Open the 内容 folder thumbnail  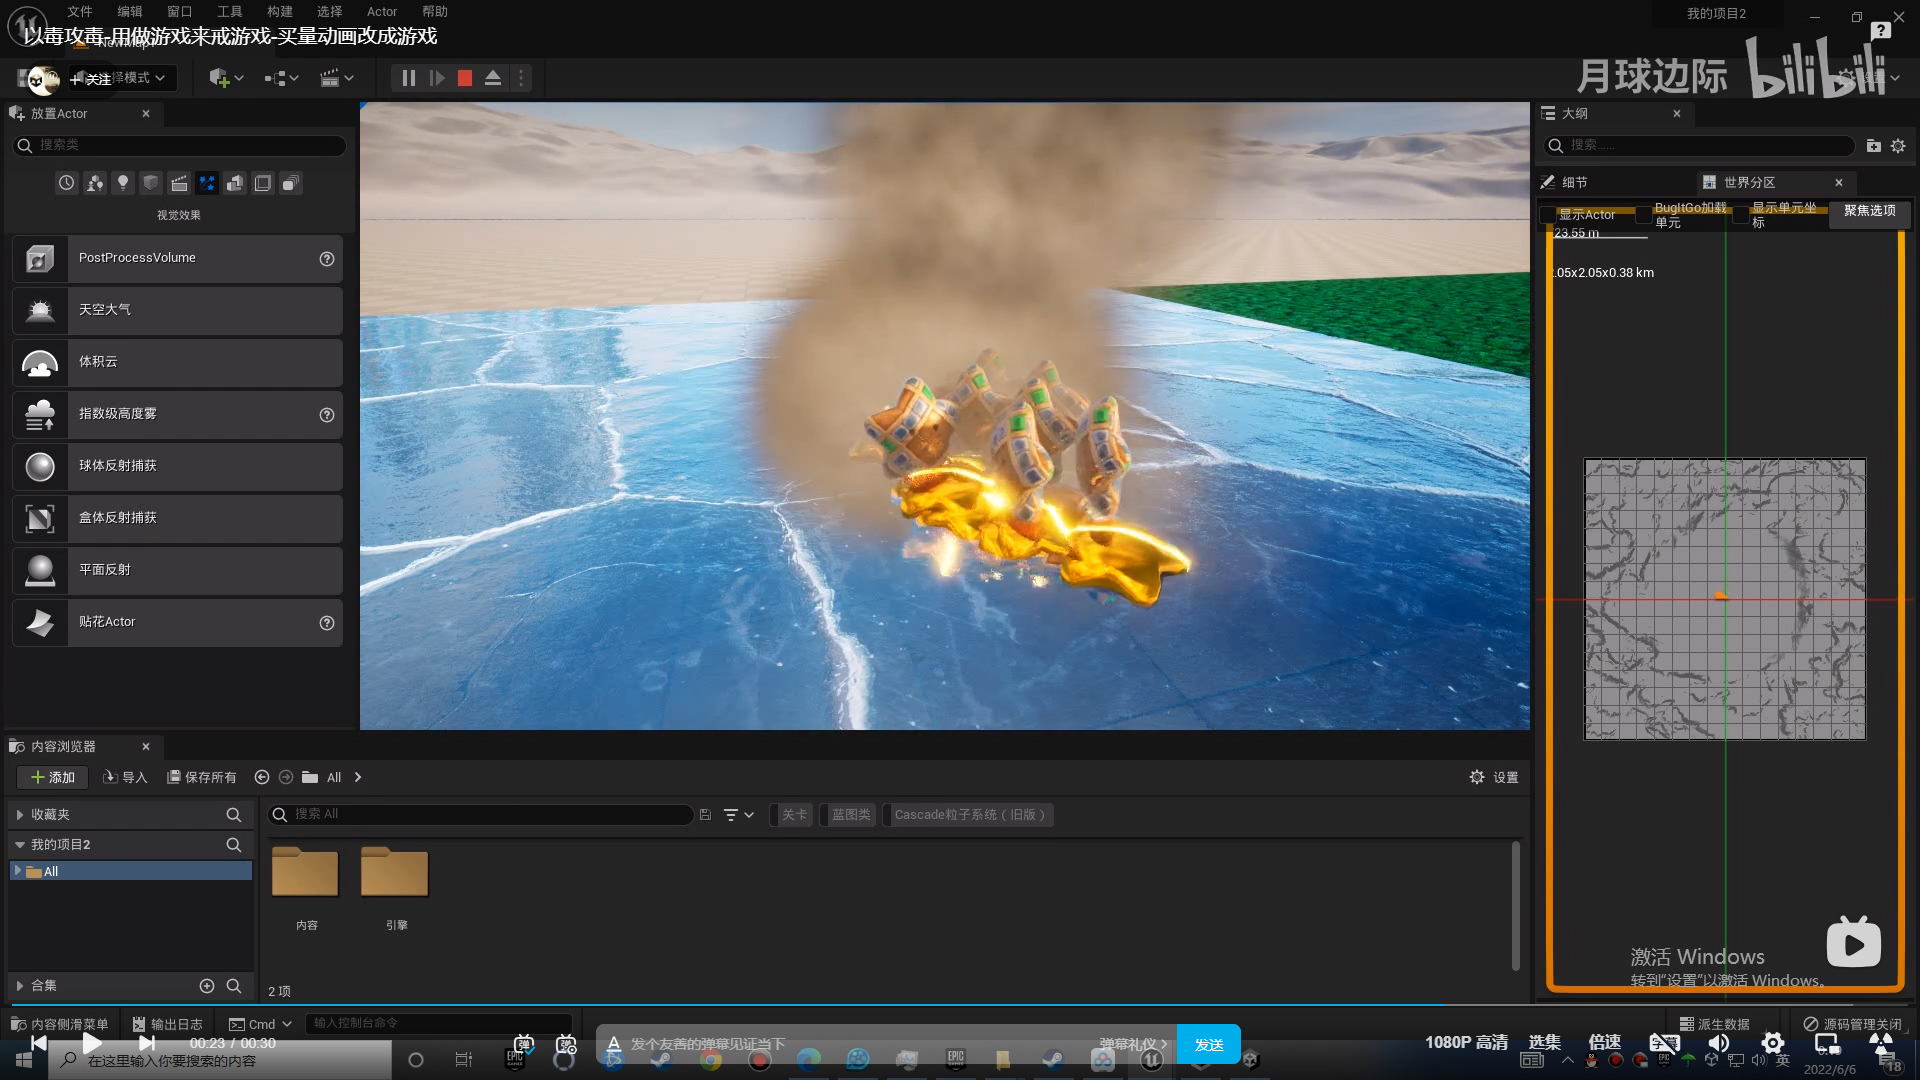coord(305,876)
